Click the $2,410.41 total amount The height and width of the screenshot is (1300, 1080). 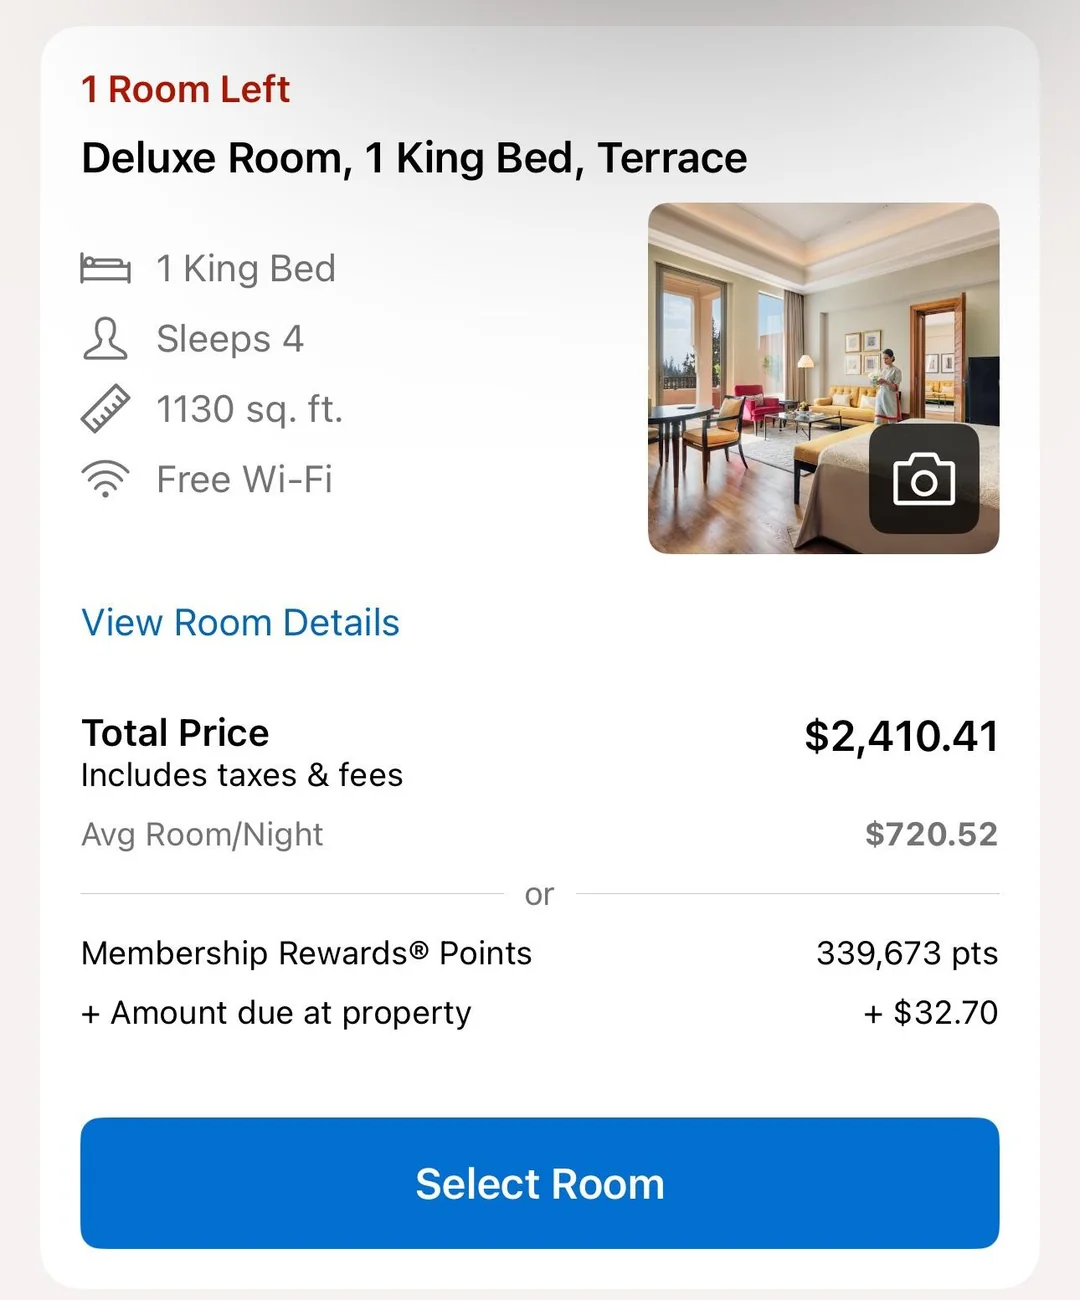901,737
